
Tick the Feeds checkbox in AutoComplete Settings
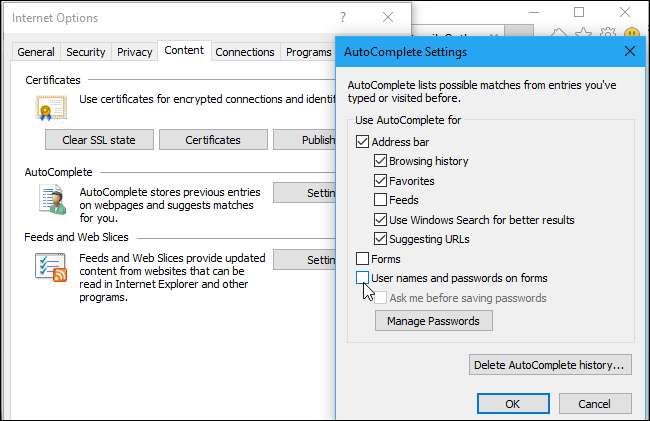(x=381, y=200)
